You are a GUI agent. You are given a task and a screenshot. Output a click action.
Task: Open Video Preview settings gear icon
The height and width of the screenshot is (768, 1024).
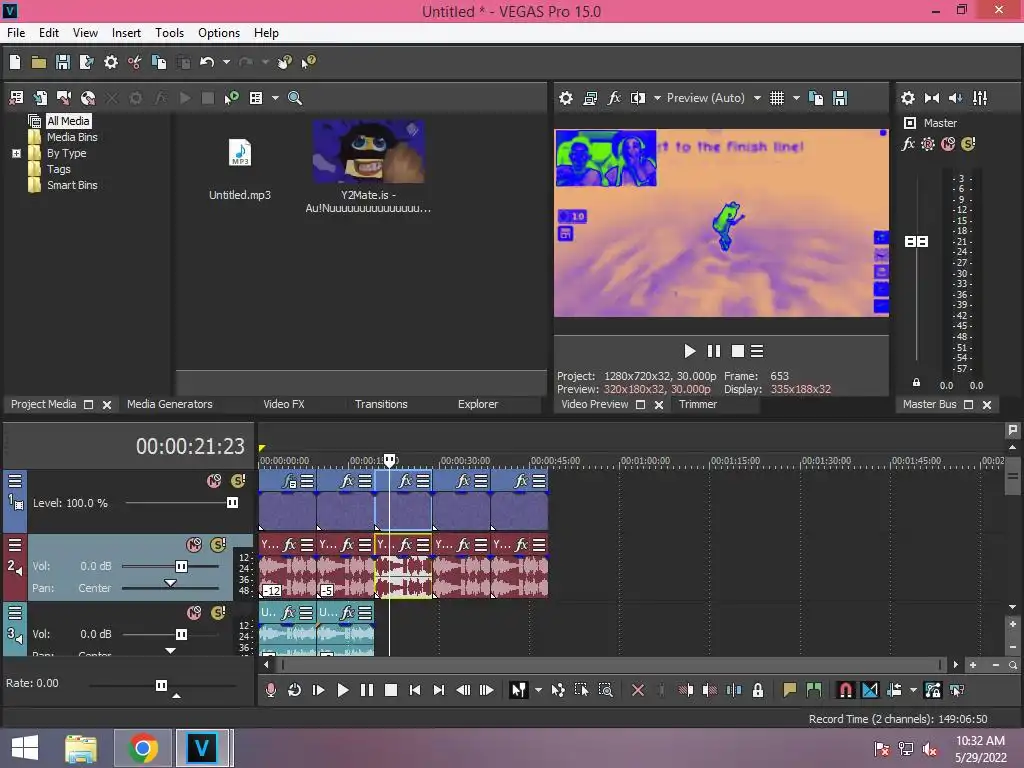566,98
